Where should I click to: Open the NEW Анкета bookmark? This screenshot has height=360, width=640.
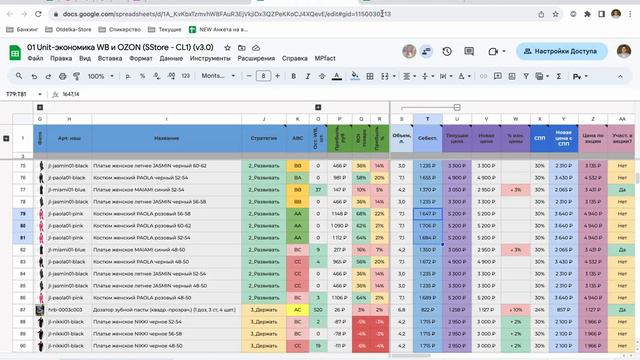pyautogui.click(x=217, y=29)
